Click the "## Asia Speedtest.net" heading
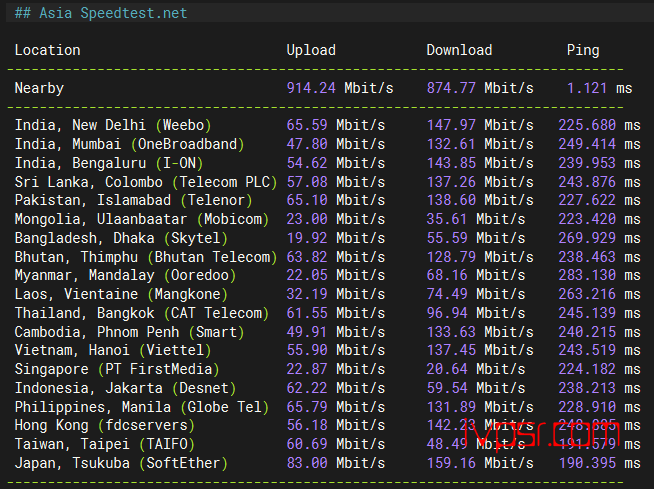The width and height of the screenshot is (654, 489). tap(101, 13)
